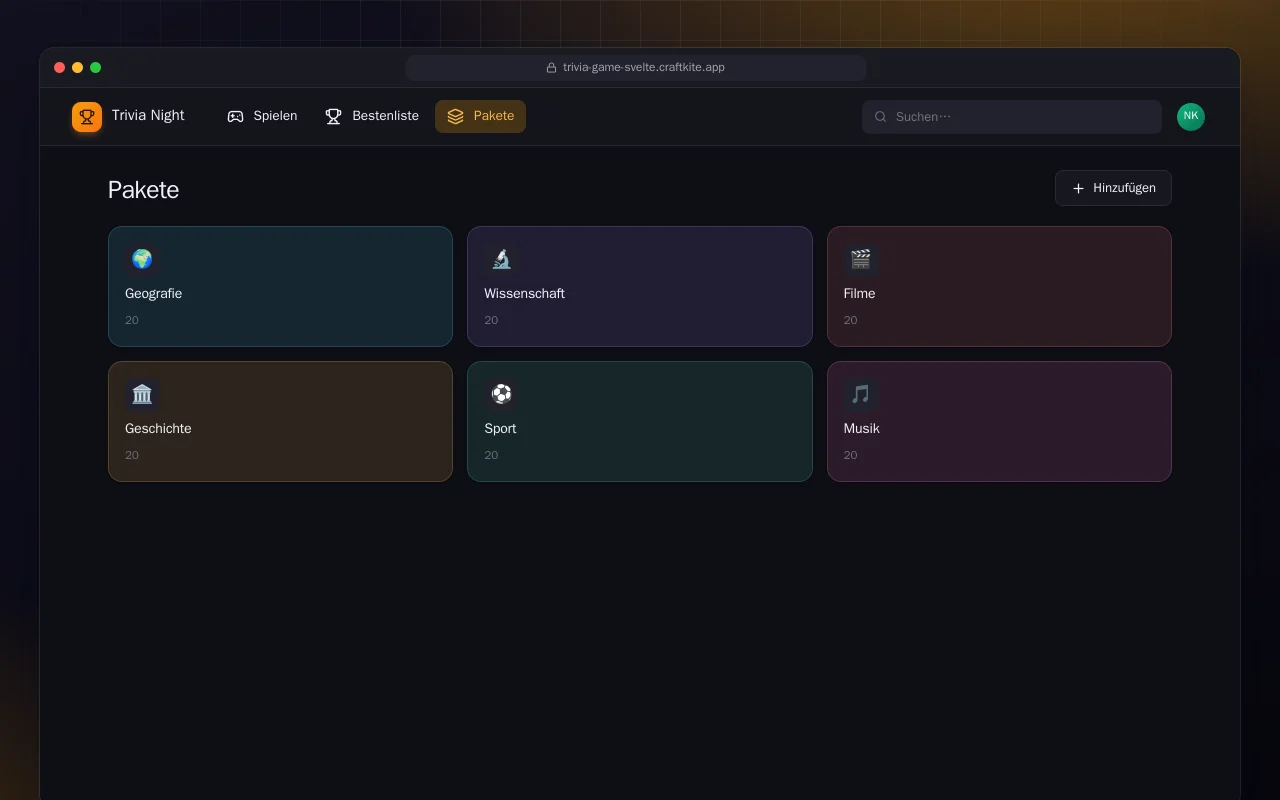1280x800 pixels.
Task: Click the Trivia Night app name
Action: pyautogui.click(x=148, y=115)
